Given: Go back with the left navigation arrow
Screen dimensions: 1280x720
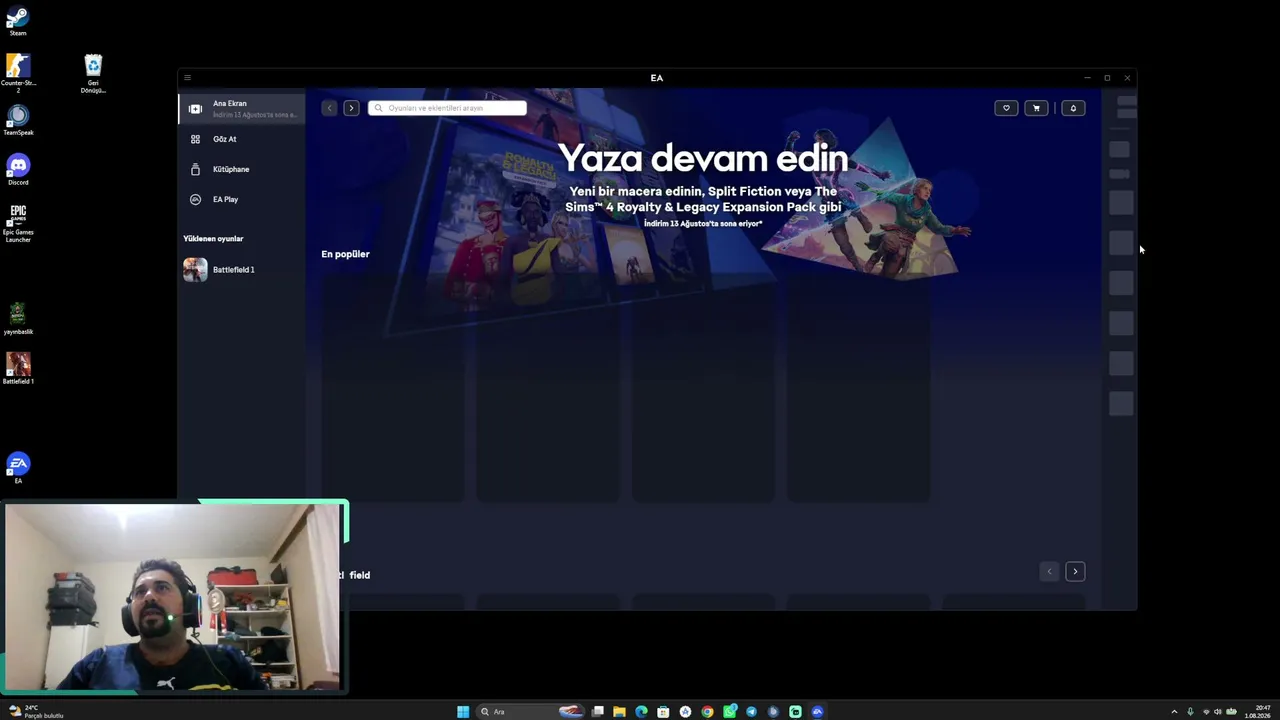Looking at the screenshot, I should [x=329, y=108].
